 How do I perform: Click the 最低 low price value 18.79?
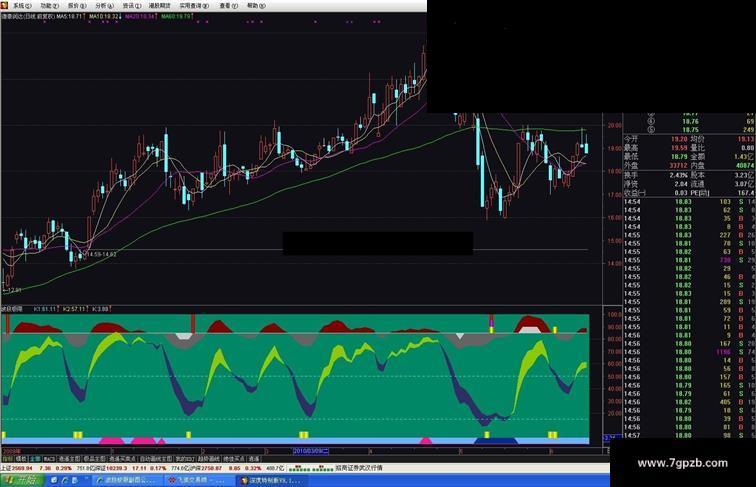(x=679, y=156)
